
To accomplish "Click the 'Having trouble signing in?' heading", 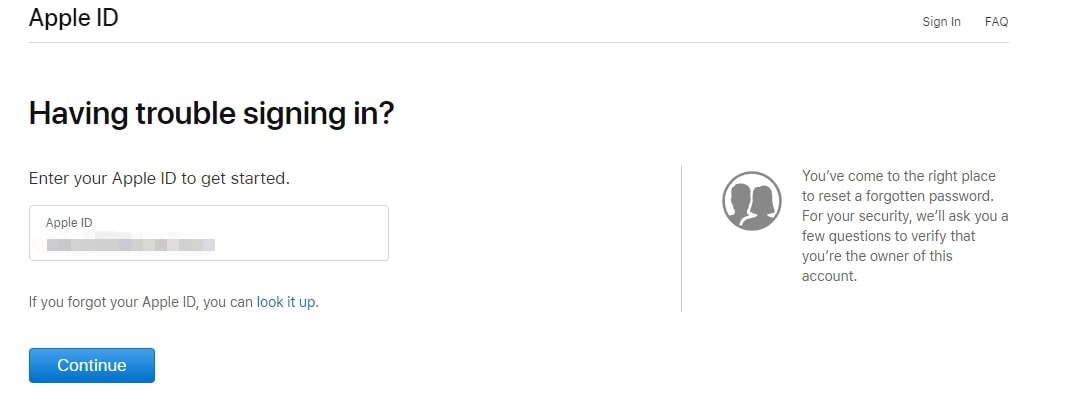I will [x=211, y=113].
